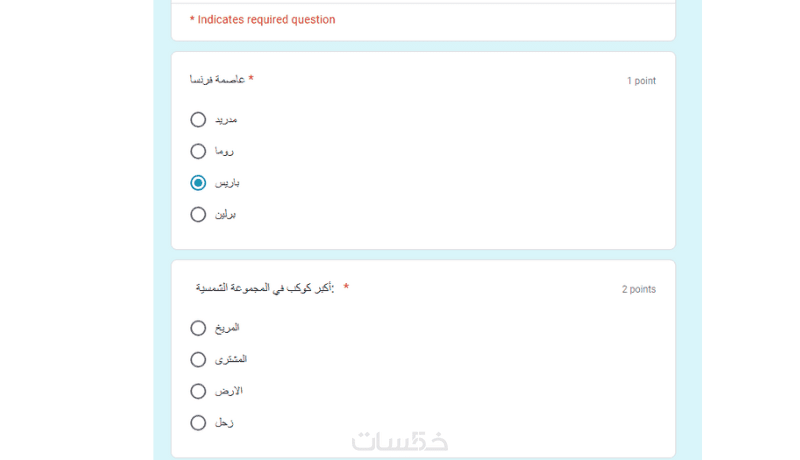Screen dimensions: 800x460
Task: Click the selected باريس (Paris) radio circle
Action: [198, 183]
